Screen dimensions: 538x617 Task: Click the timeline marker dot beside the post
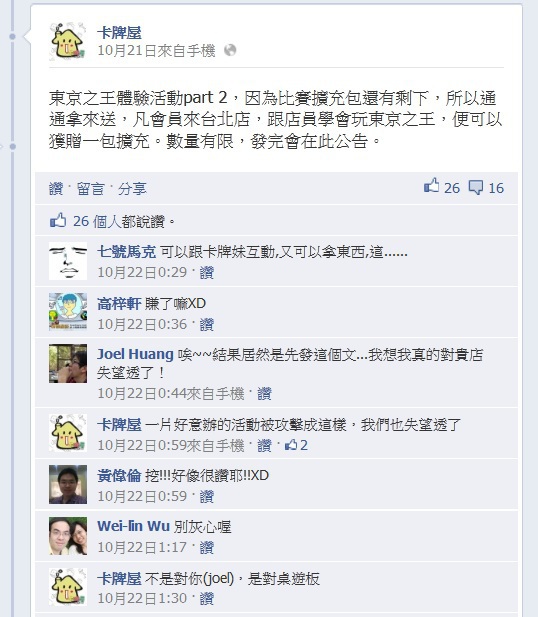pos(13,37)
